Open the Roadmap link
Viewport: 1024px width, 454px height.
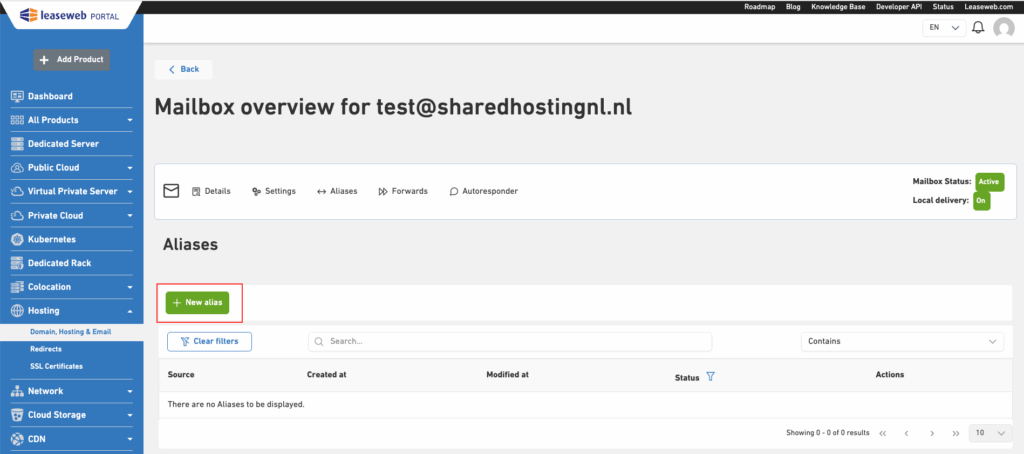point(760,7)
